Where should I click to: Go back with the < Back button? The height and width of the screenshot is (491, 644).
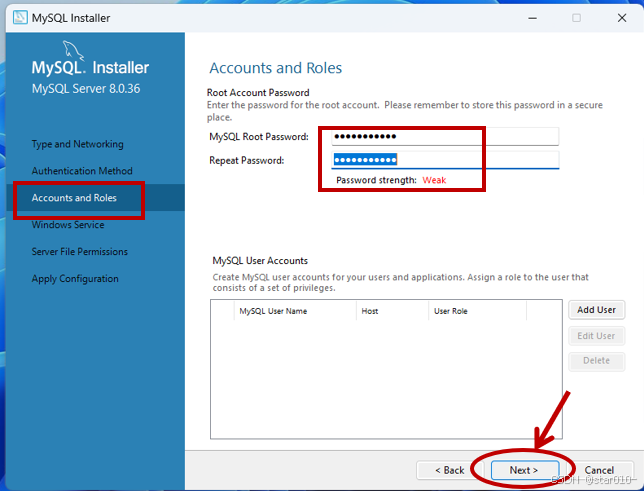450,470
